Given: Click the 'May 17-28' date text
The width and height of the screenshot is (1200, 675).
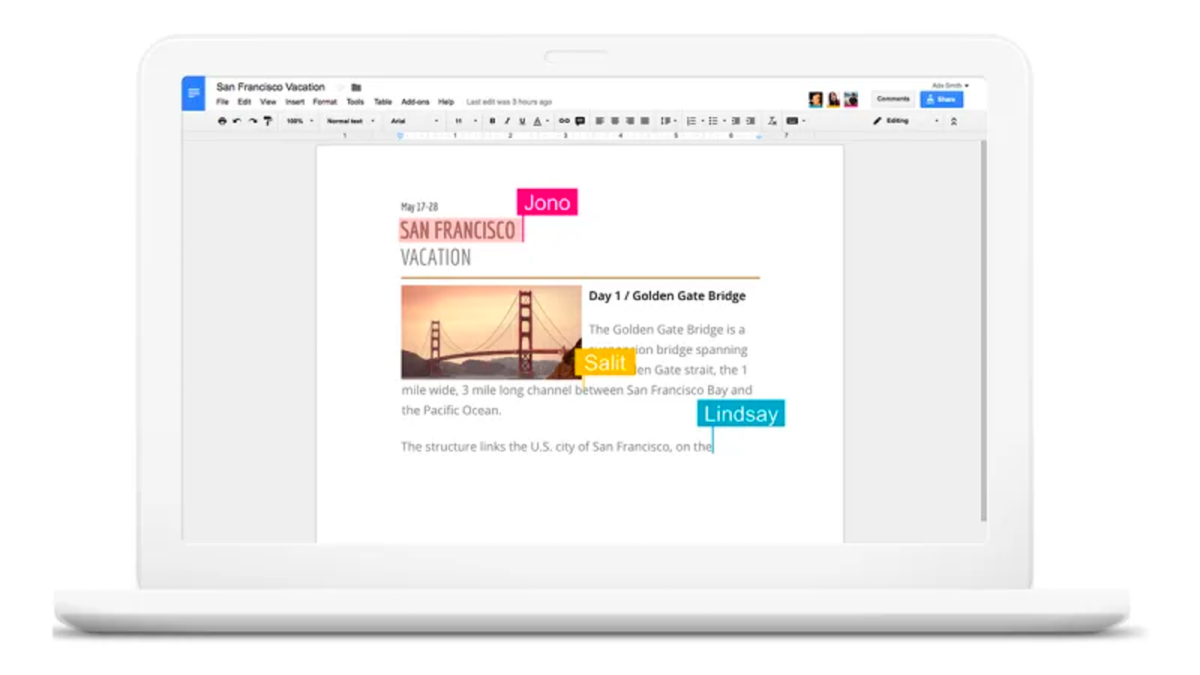Looking at the screenshot, I should coord(419,207).
